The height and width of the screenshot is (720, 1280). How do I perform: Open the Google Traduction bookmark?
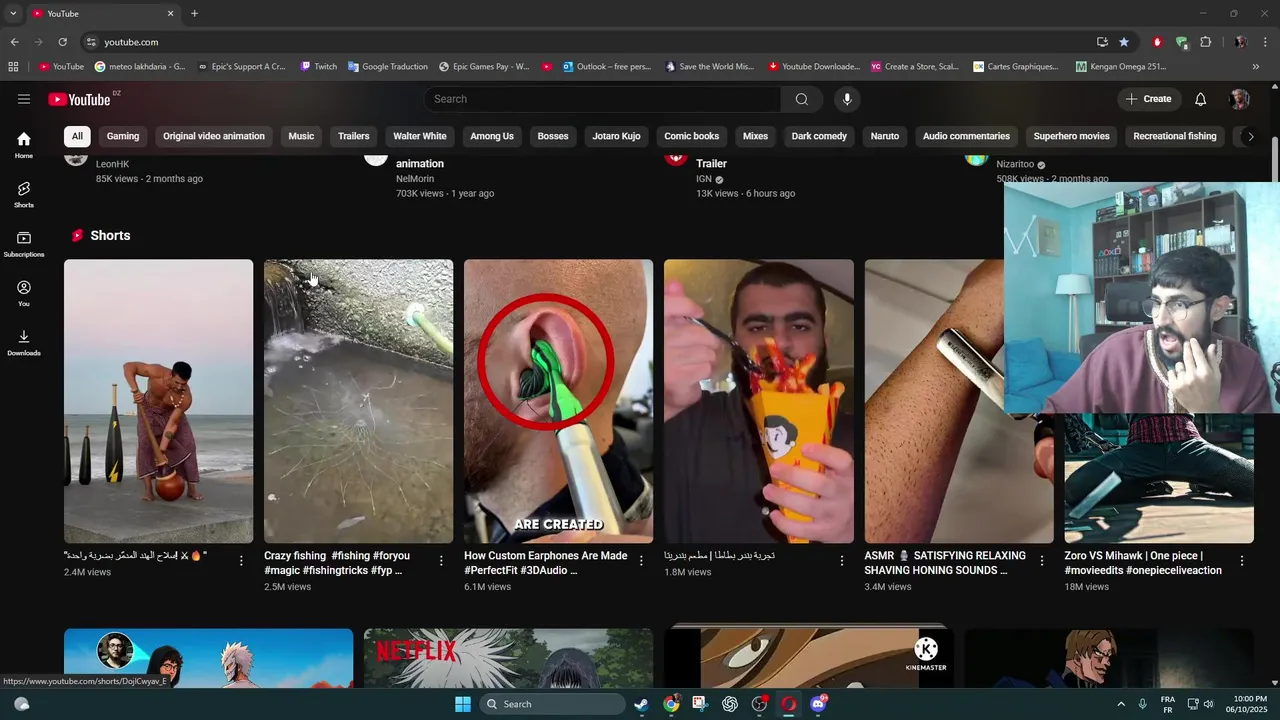click(388, 67)
